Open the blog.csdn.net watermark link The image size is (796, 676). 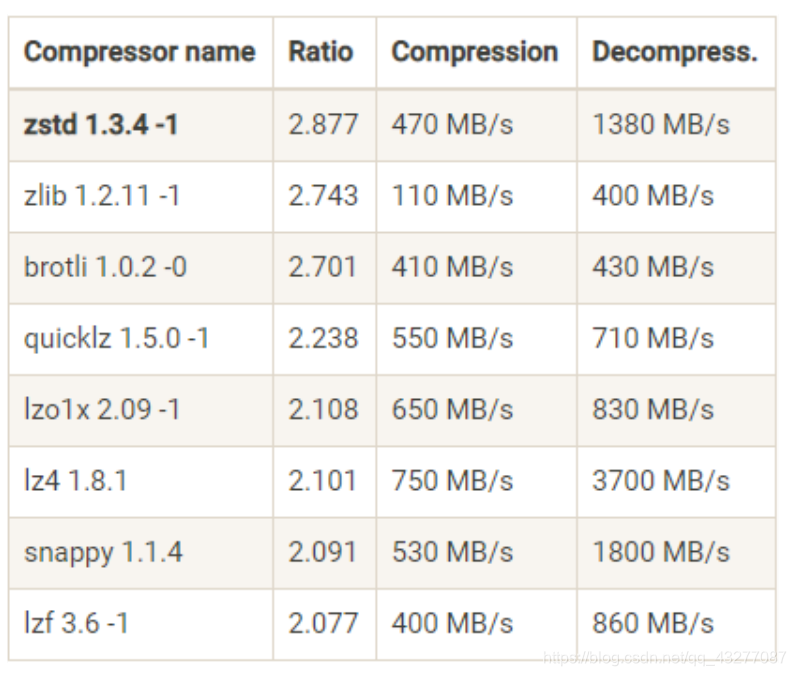664,658
